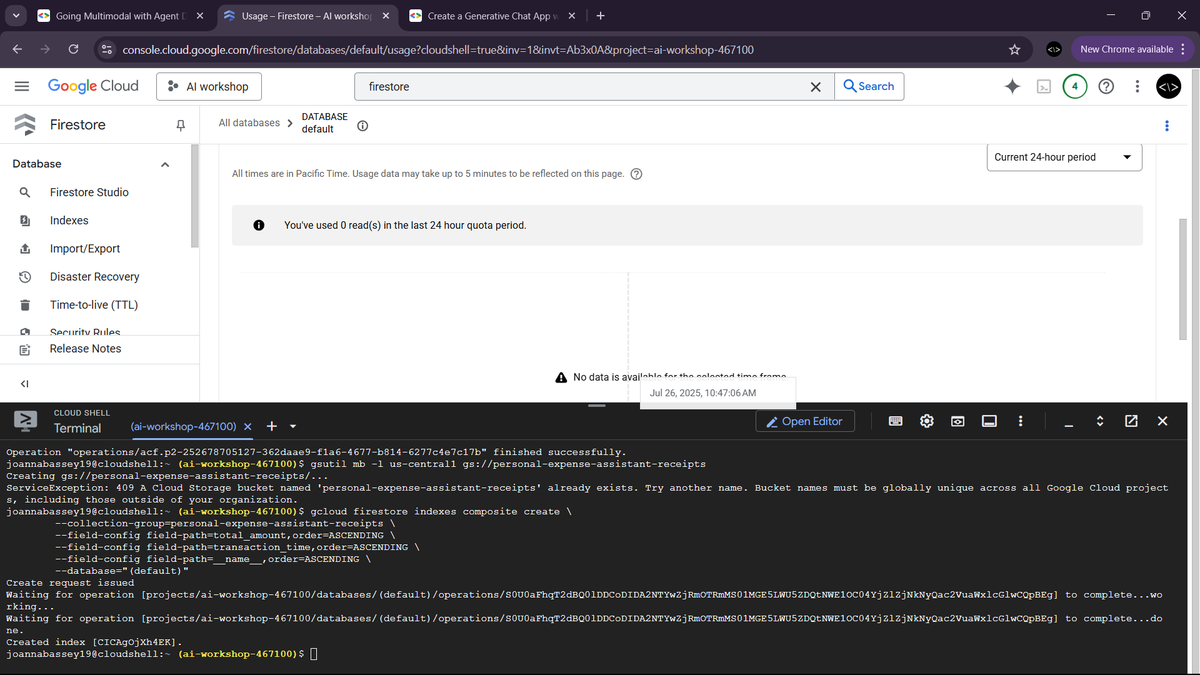Pin Firestore in the navigation menu
This screenshot has height=675, width=1200.
point(180,125)
